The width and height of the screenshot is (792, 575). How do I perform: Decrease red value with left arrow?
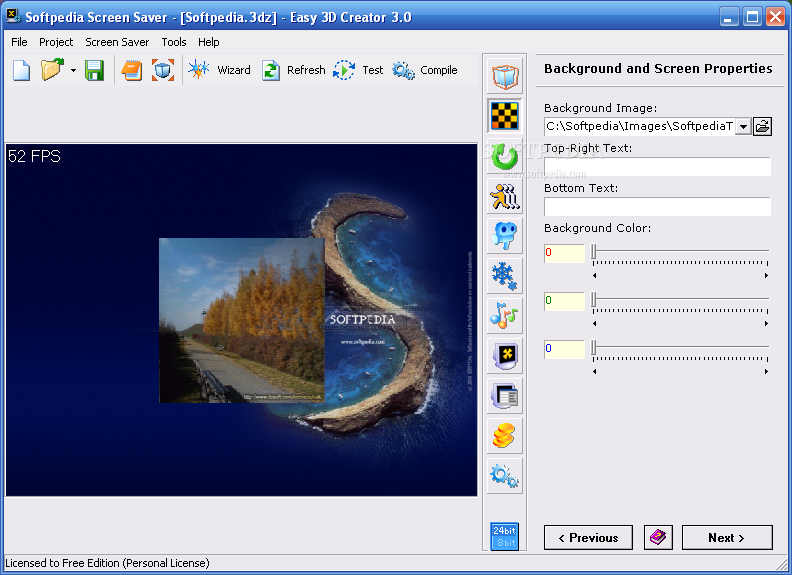[595, 276]
